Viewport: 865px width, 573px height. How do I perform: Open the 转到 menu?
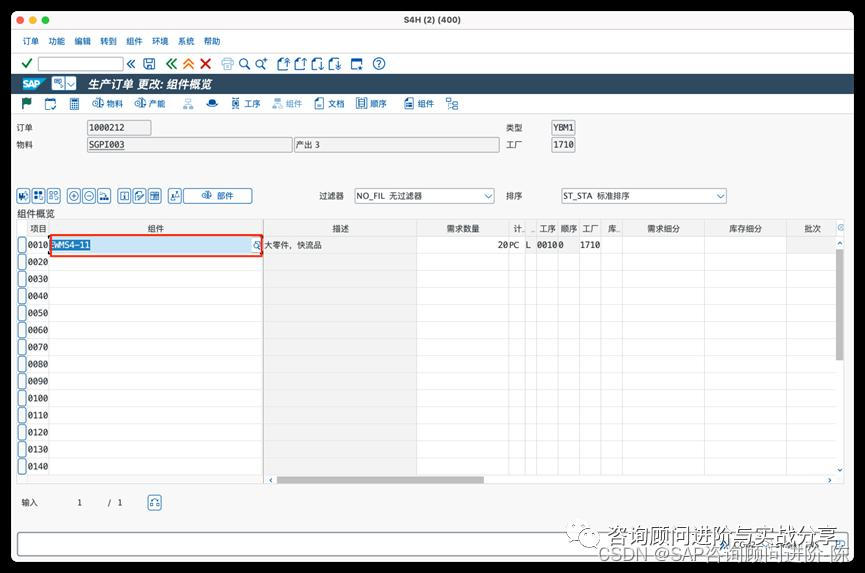108,41
